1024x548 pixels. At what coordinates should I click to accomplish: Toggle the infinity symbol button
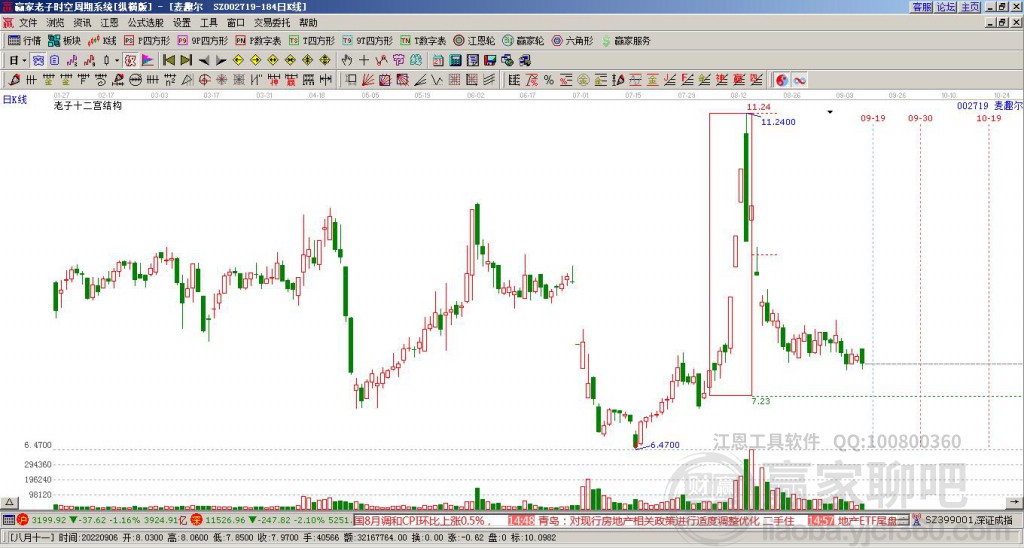click(799, 80)
